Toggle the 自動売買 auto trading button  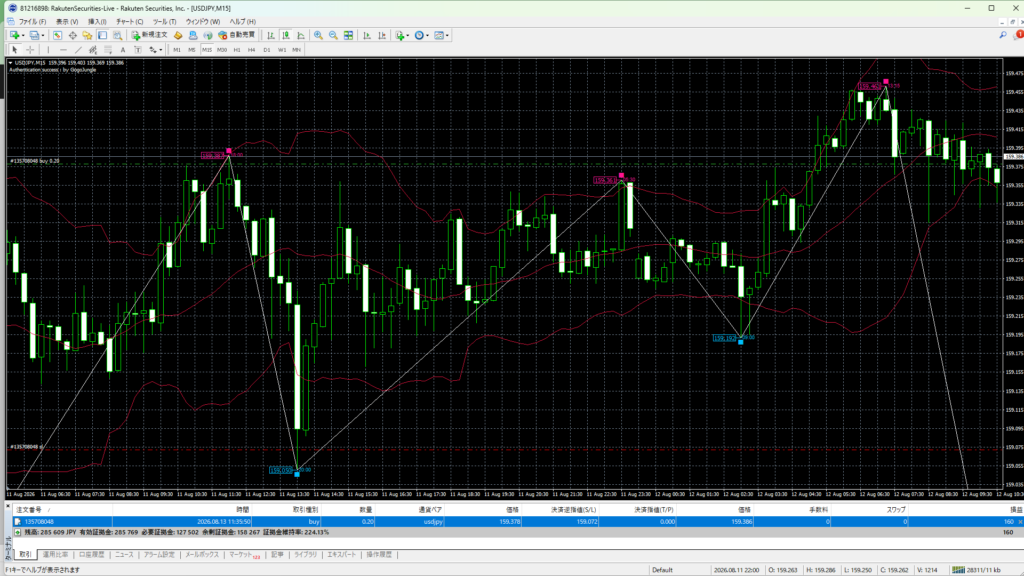pyautogui.click(x=236, y=35)
